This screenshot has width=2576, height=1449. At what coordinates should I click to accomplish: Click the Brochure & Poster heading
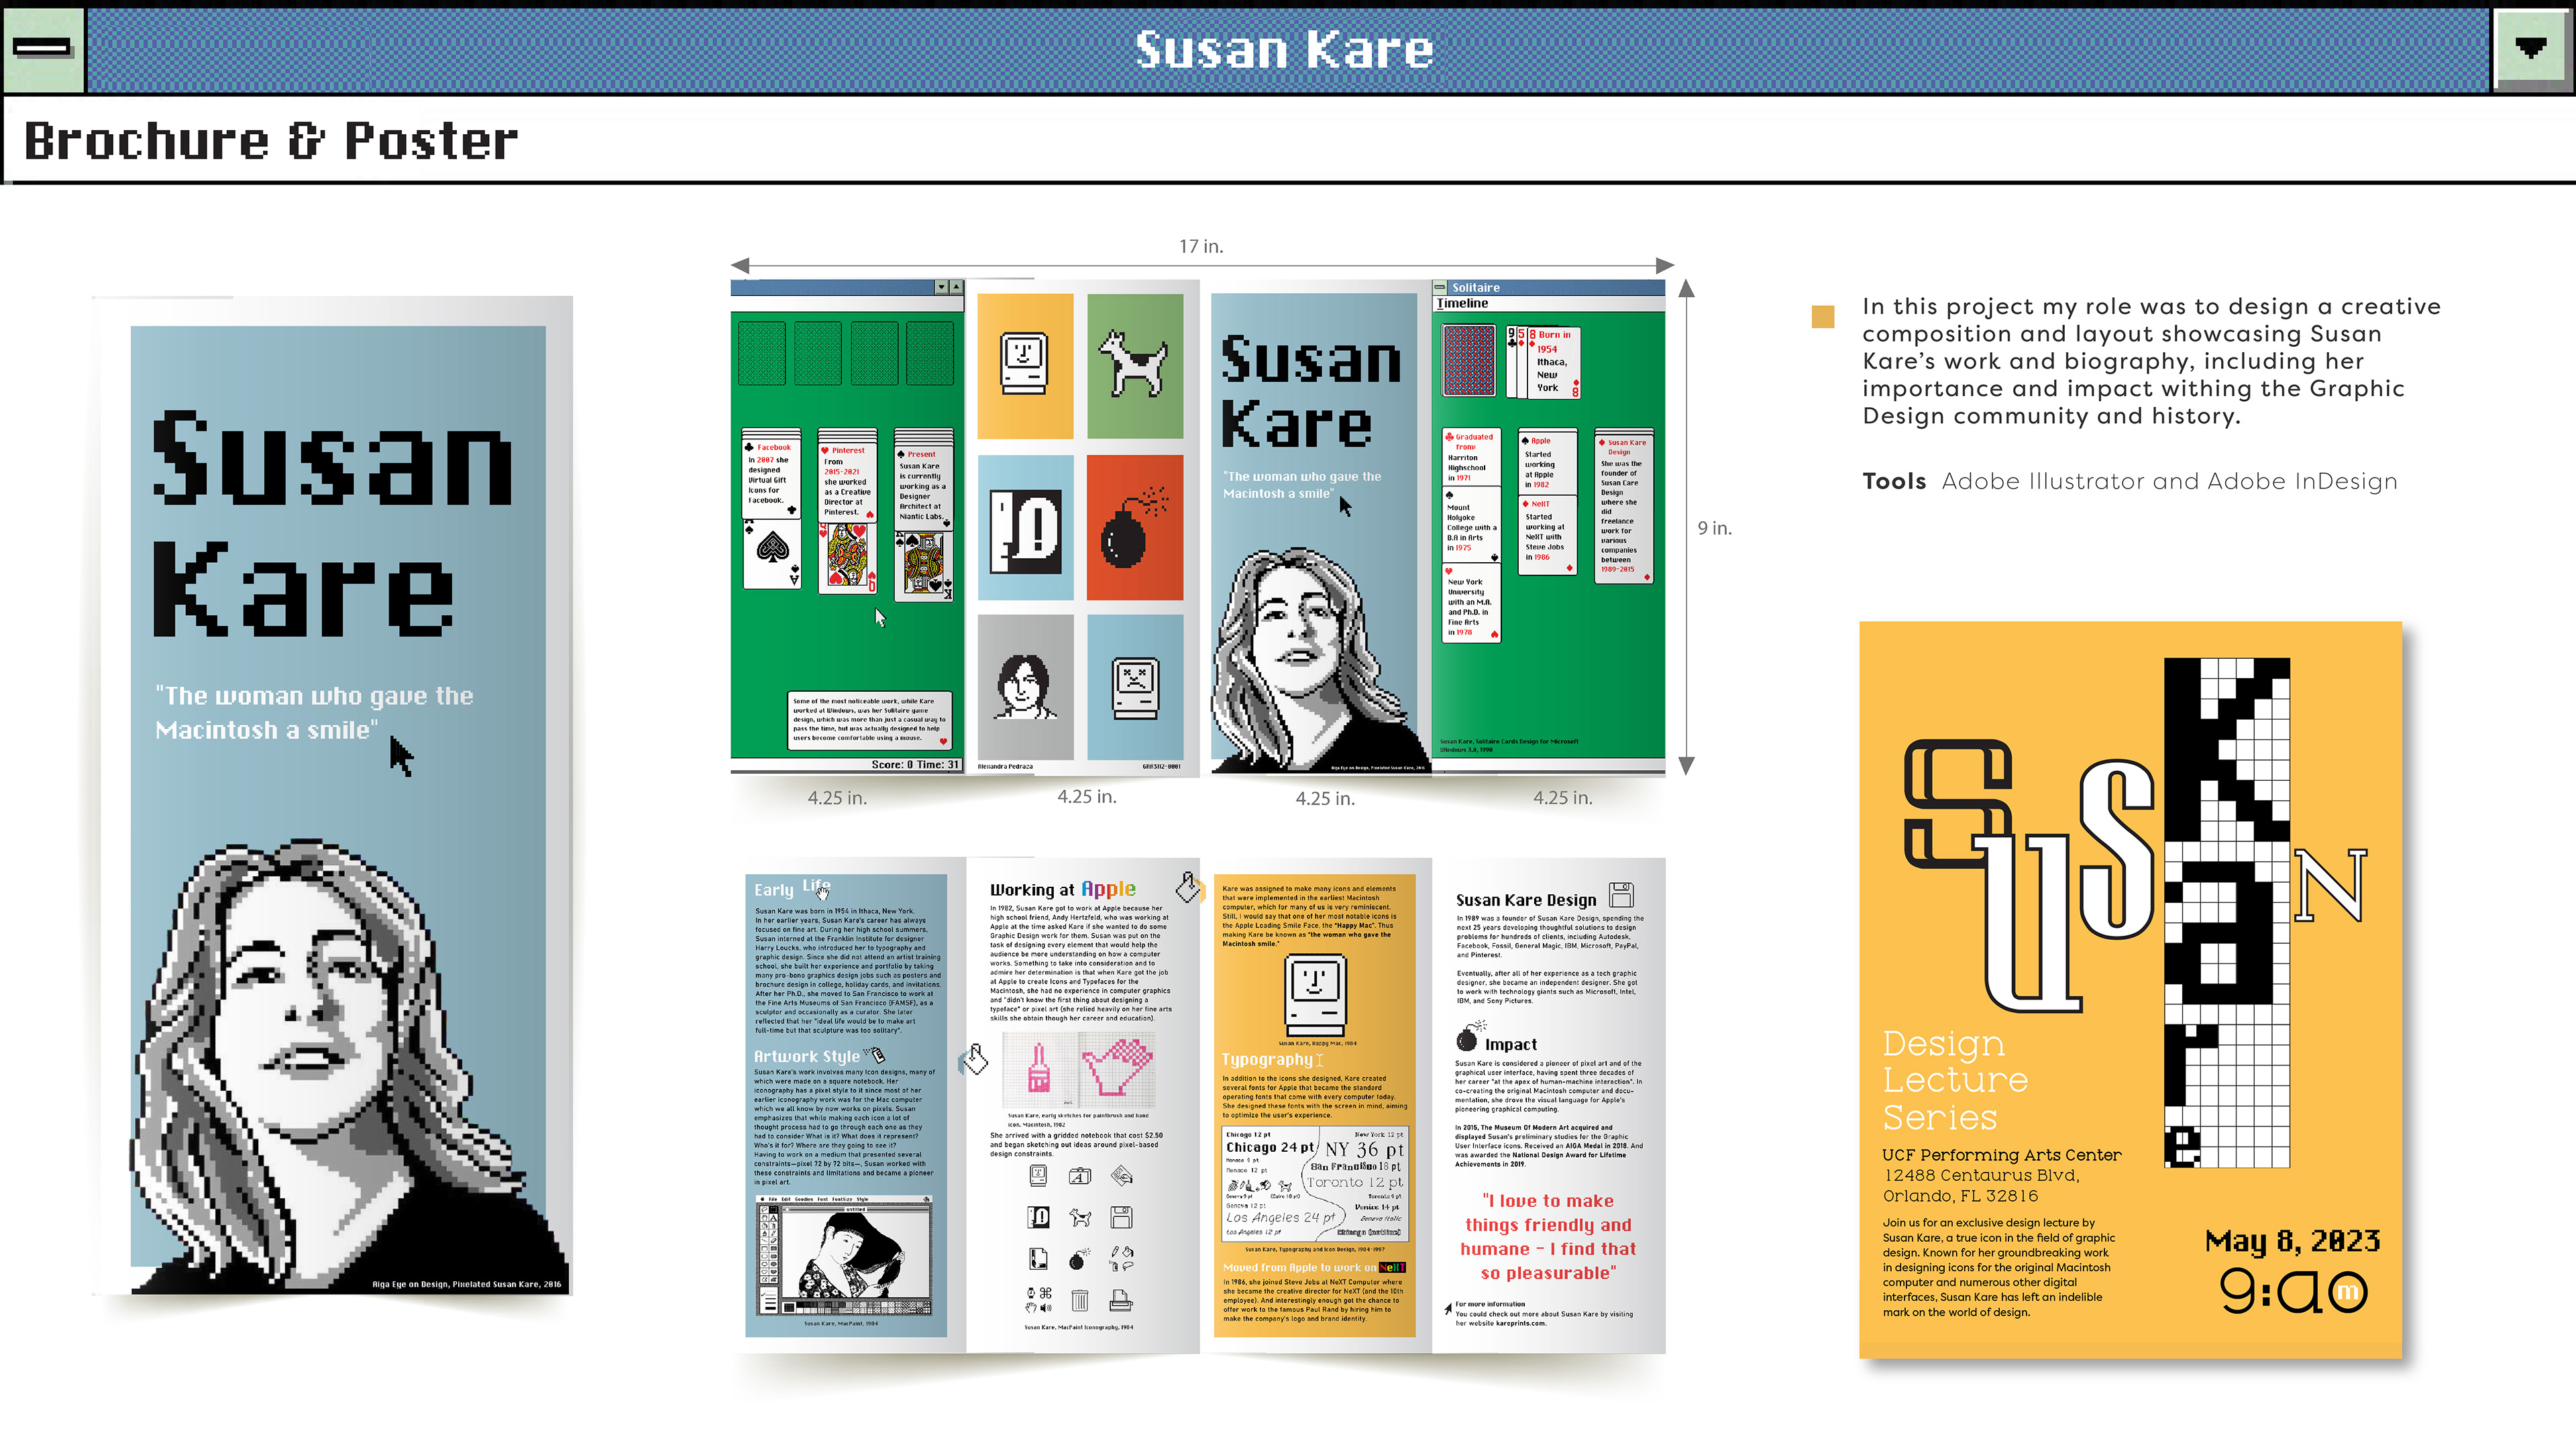click(x=270, y=141)
